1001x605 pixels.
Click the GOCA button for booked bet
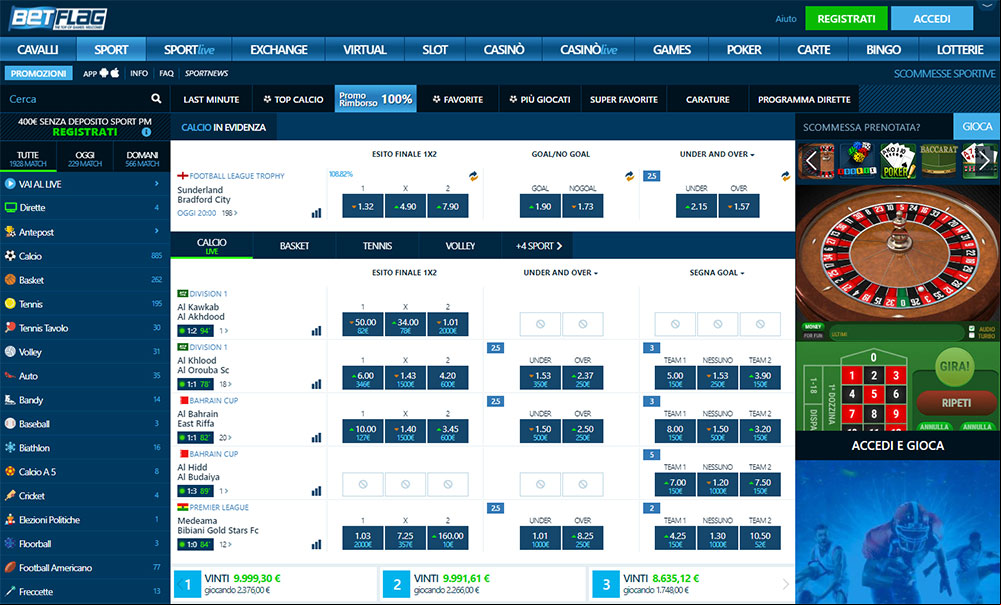[977, 126]
